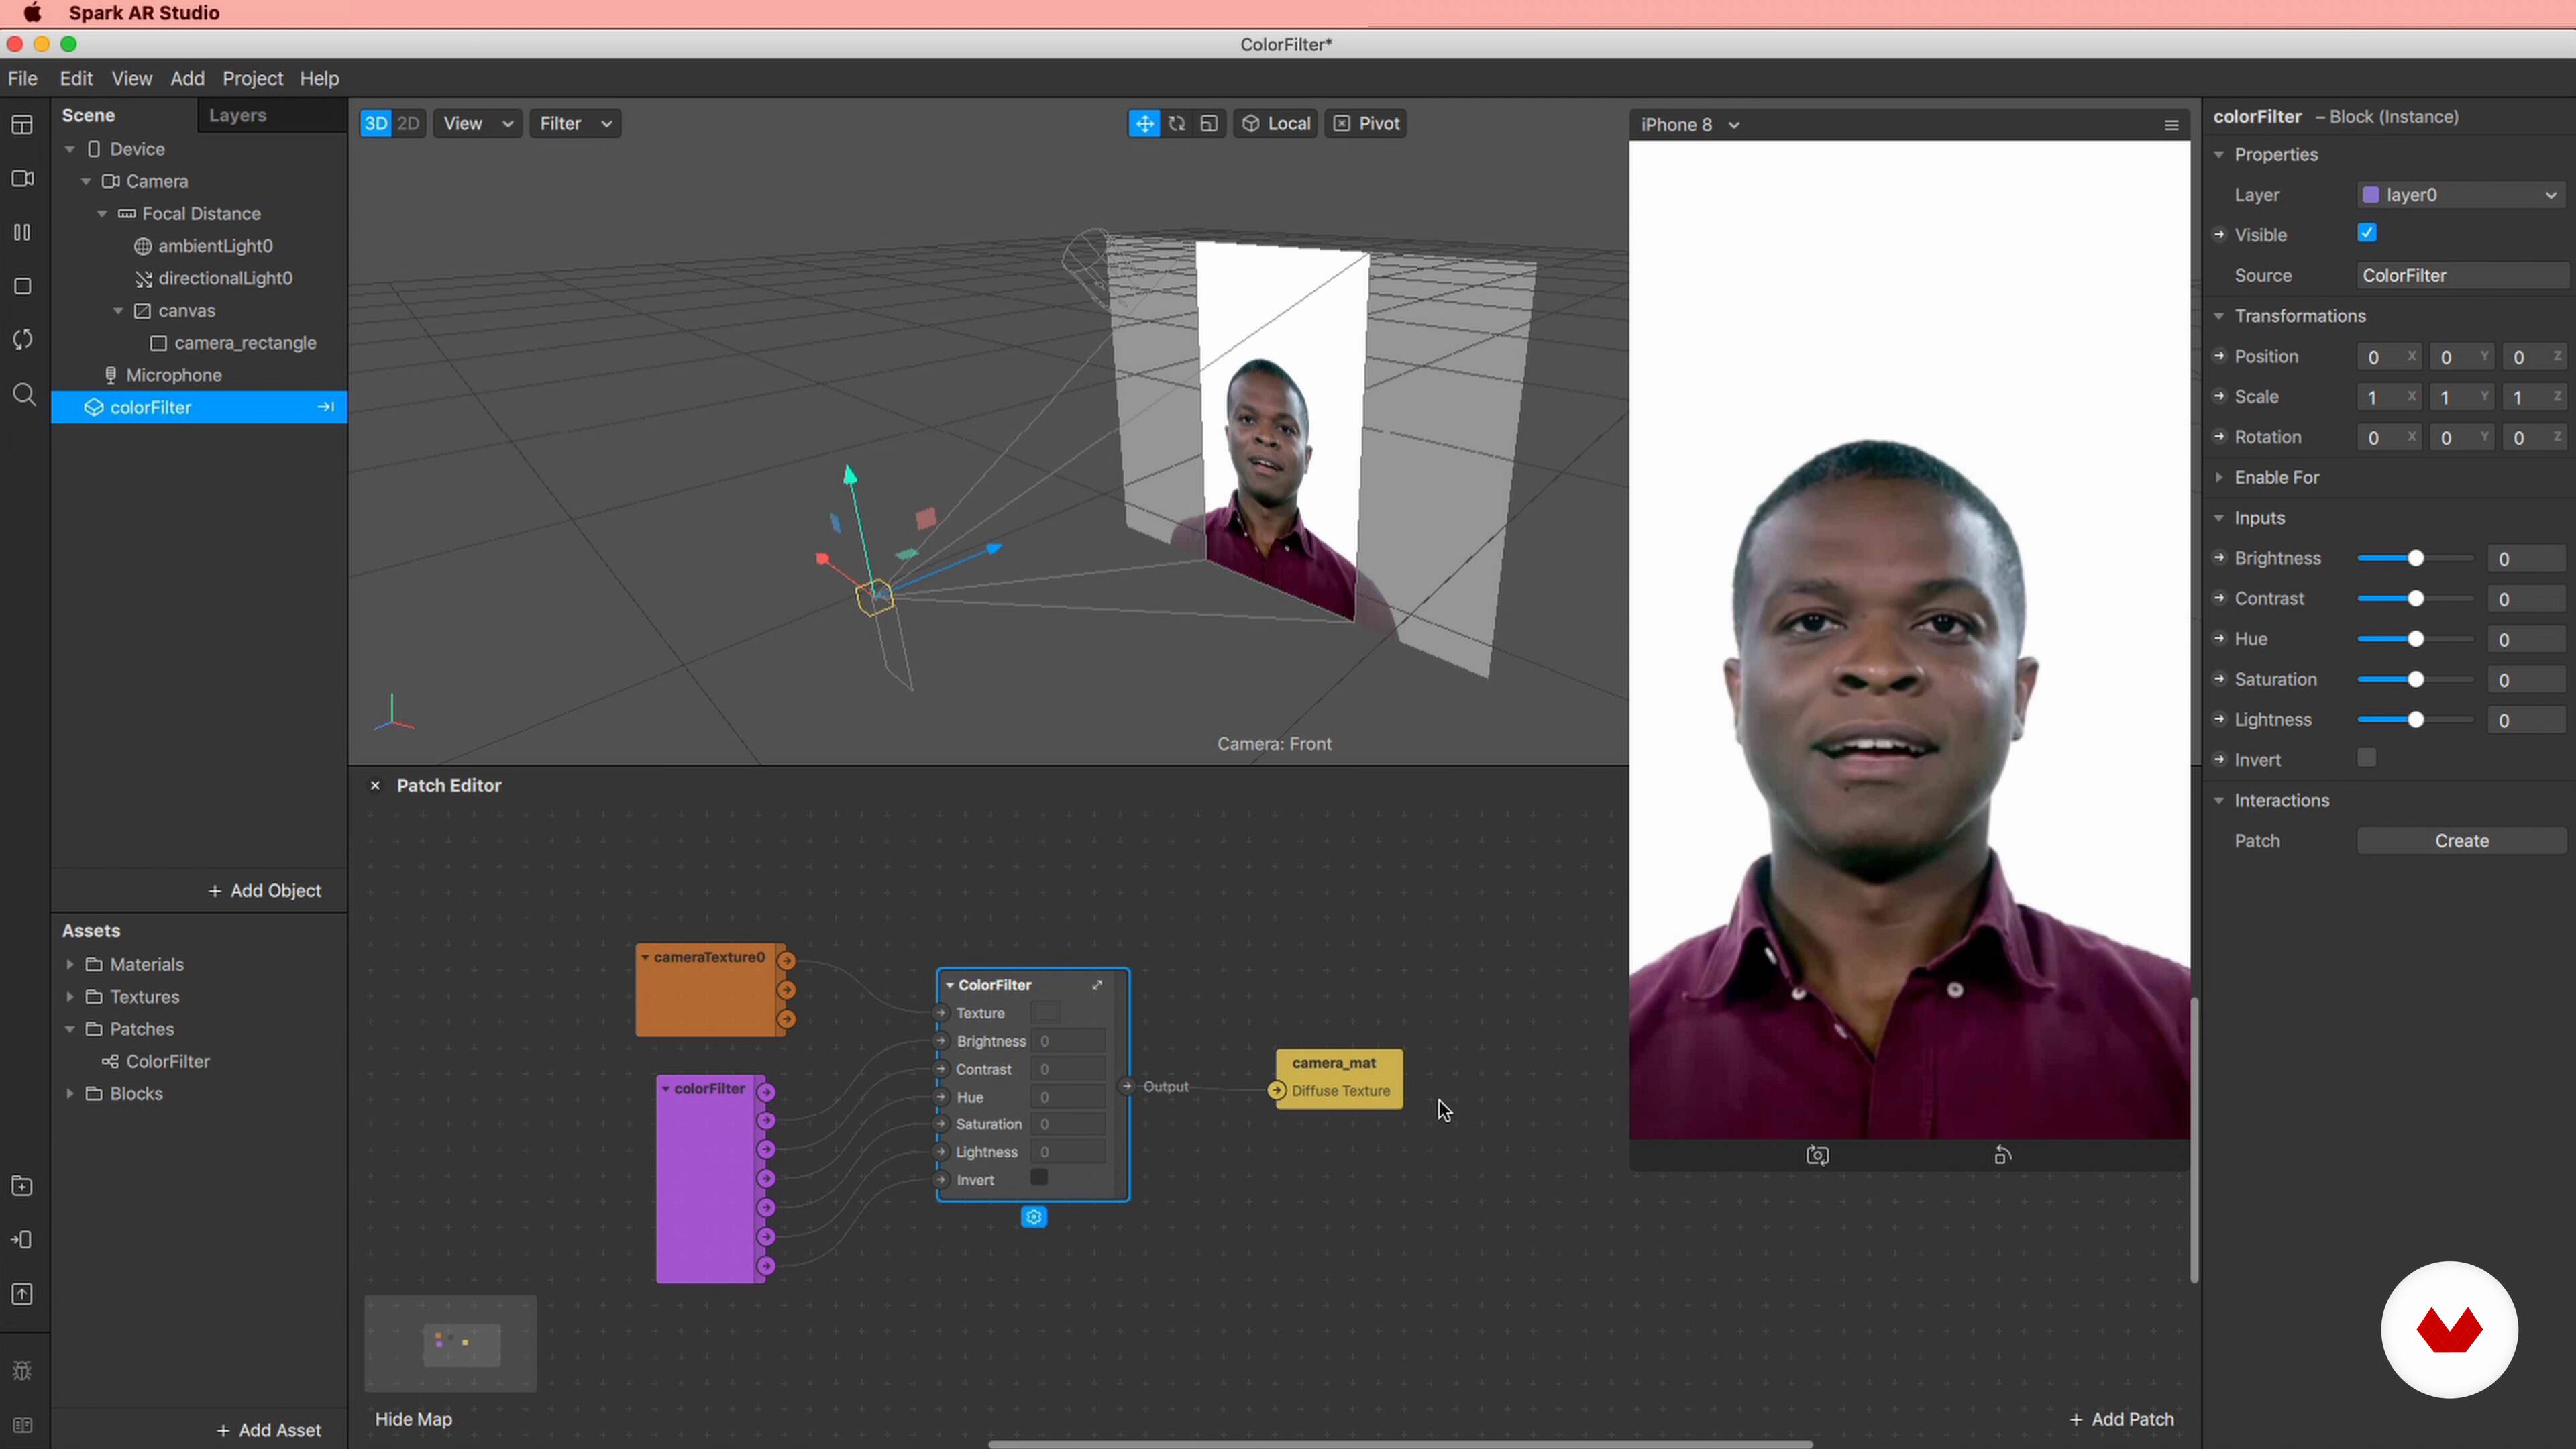Collapse the Transformations section
Screen dimensions: 2576x1449
[x=2220, y=316]
